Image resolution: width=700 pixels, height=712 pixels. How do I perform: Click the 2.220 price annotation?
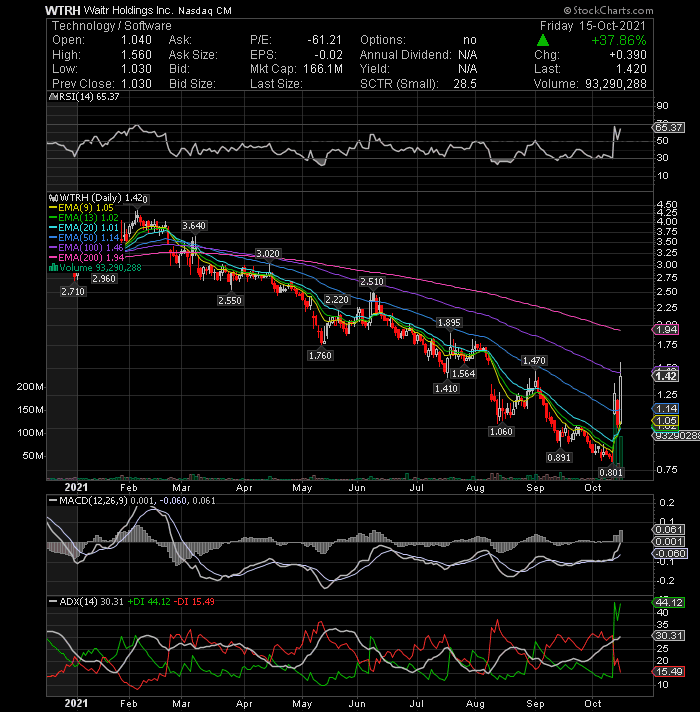[337, 299]
